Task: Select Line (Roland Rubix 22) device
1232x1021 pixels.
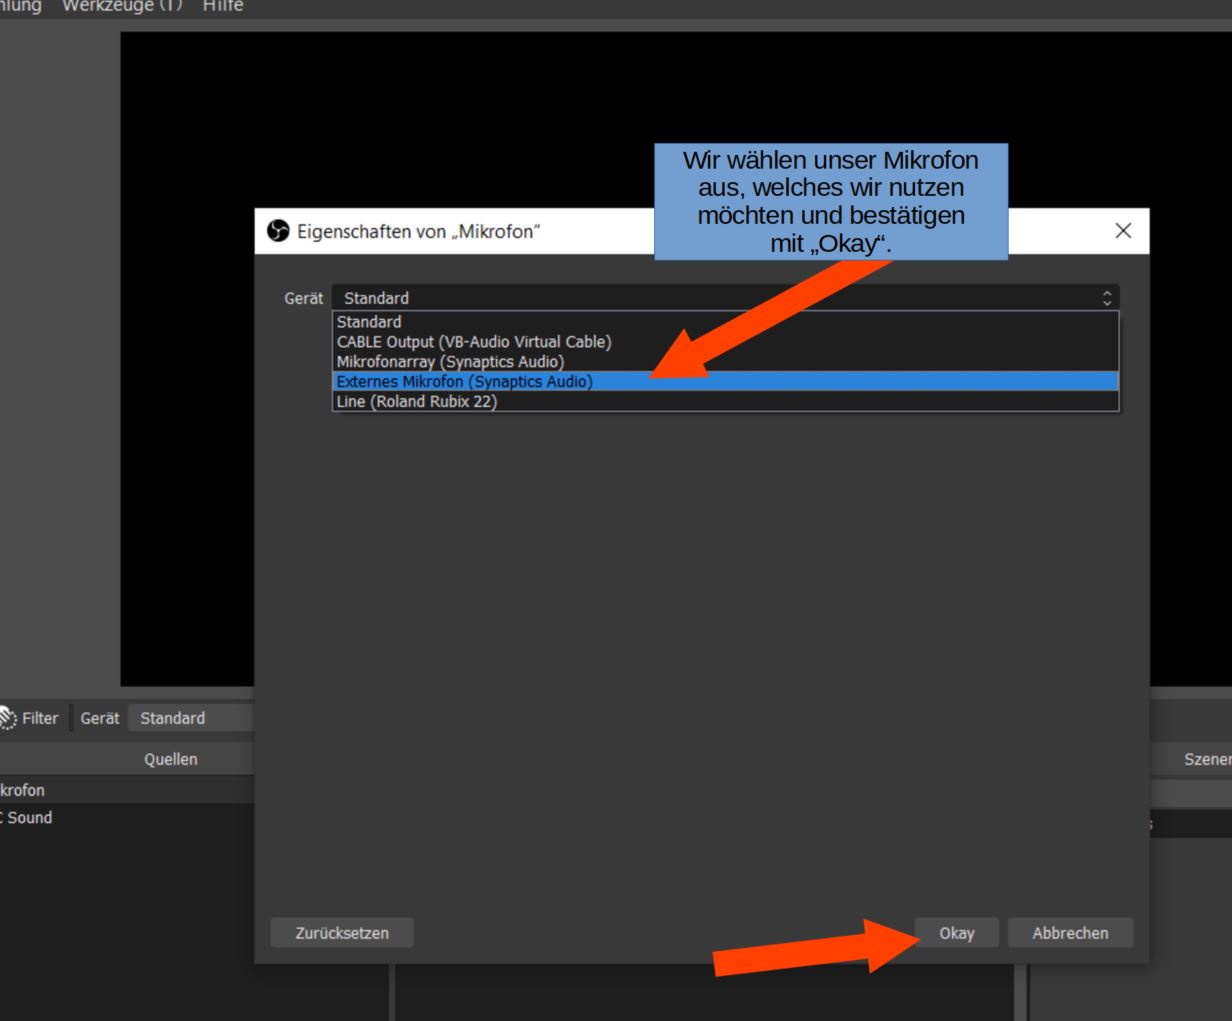Action: [416, 402]
